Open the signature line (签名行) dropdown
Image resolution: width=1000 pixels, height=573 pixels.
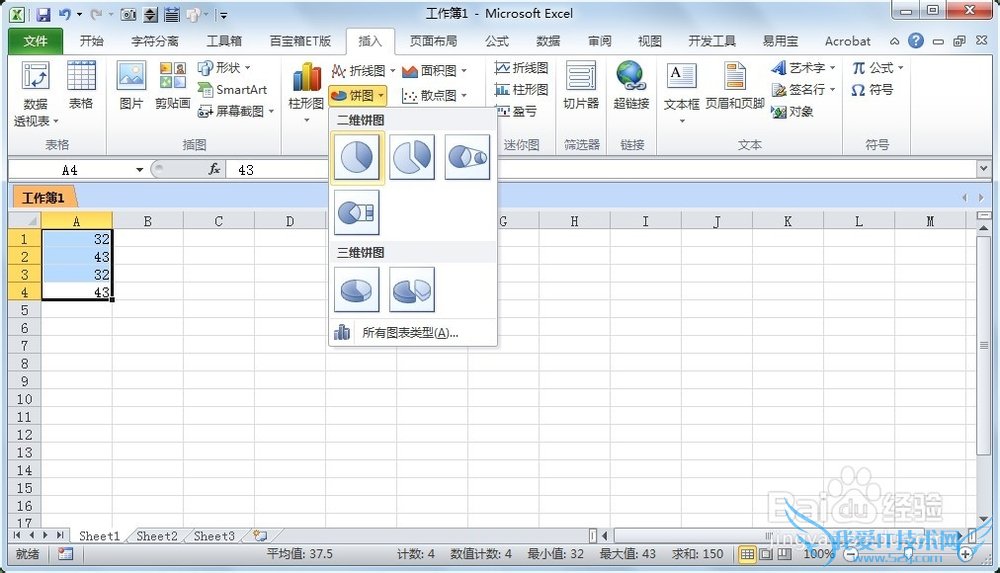[803, 90]
